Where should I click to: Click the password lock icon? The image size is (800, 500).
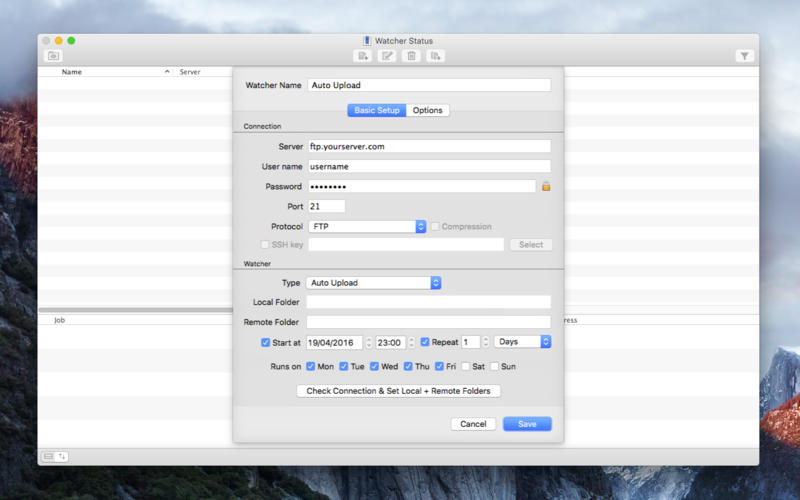click(x=546, y=186)
